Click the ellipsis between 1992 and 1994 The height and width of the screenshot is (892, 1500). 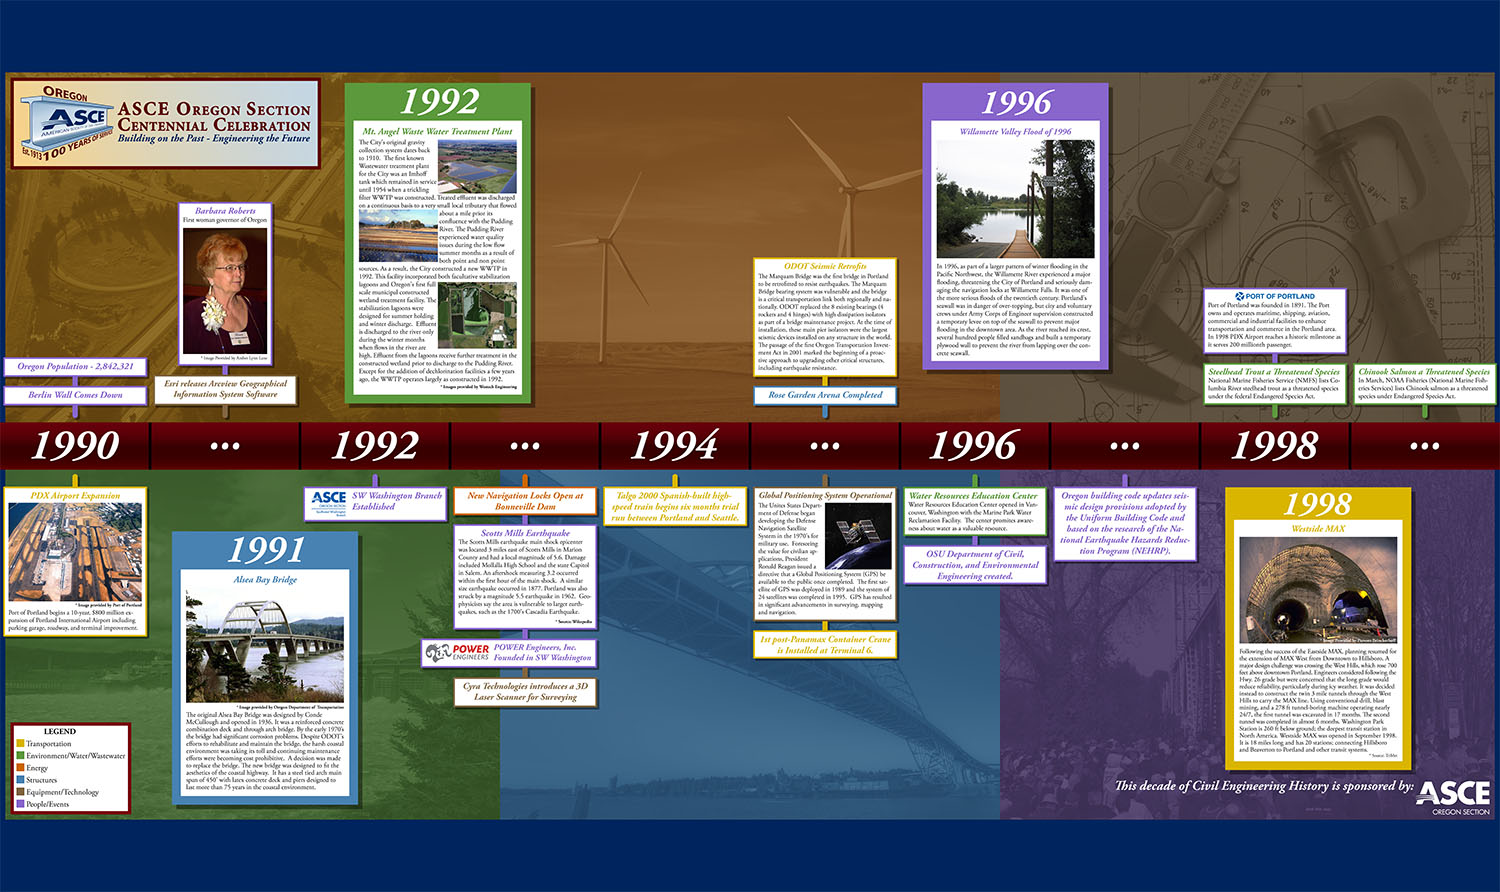(x=525, y=446)
